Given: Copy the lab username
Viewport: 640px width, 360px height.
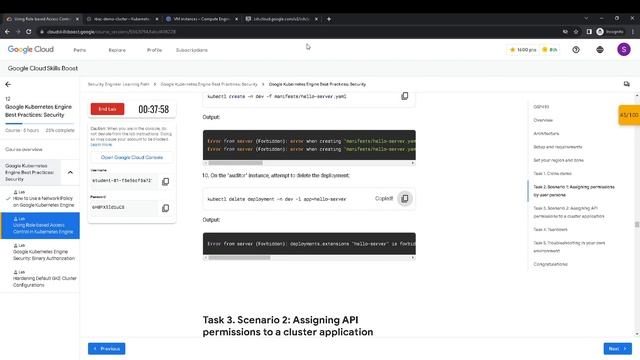Looking at the screenshot, I should (x=165, y=181).
